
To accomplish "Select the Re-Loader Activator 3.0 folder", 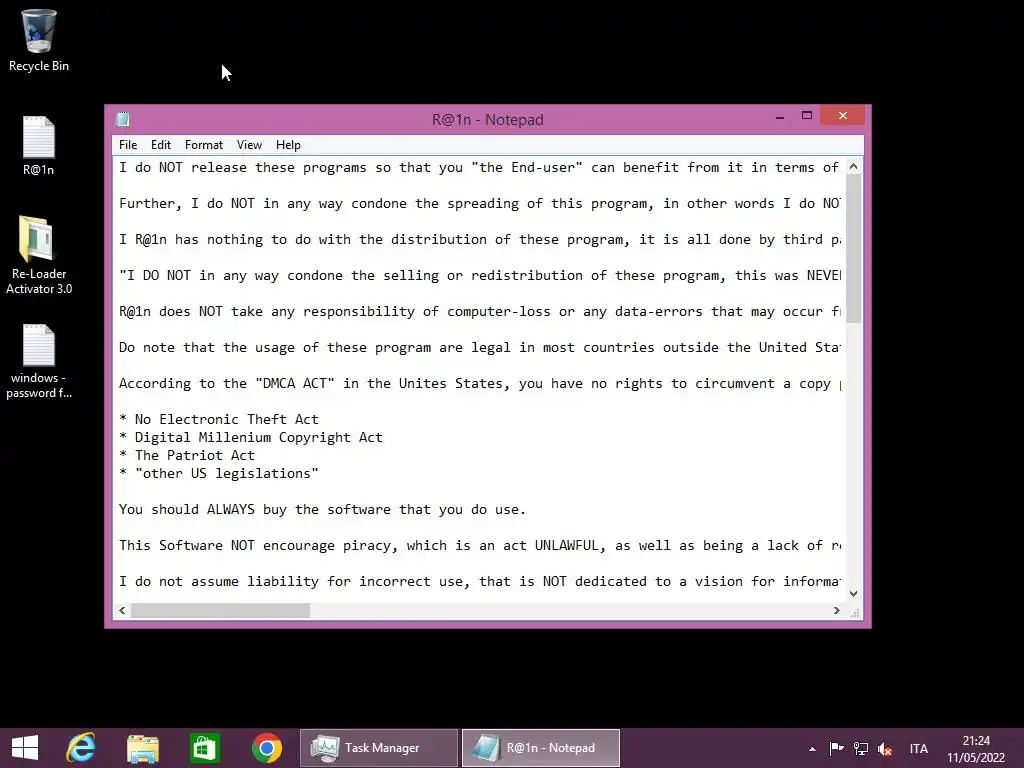I will coord(39,255).
